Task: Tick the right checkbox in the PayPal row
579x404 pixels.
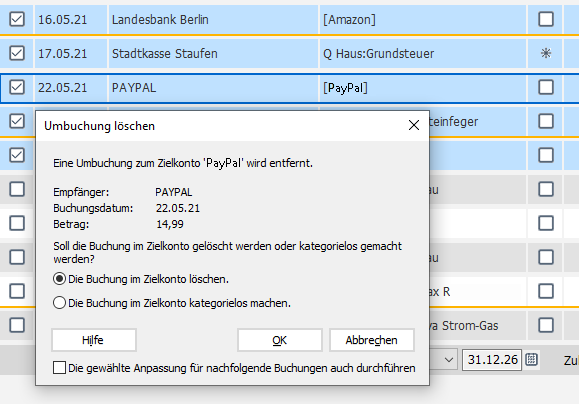Action: (x=546, y=88)
